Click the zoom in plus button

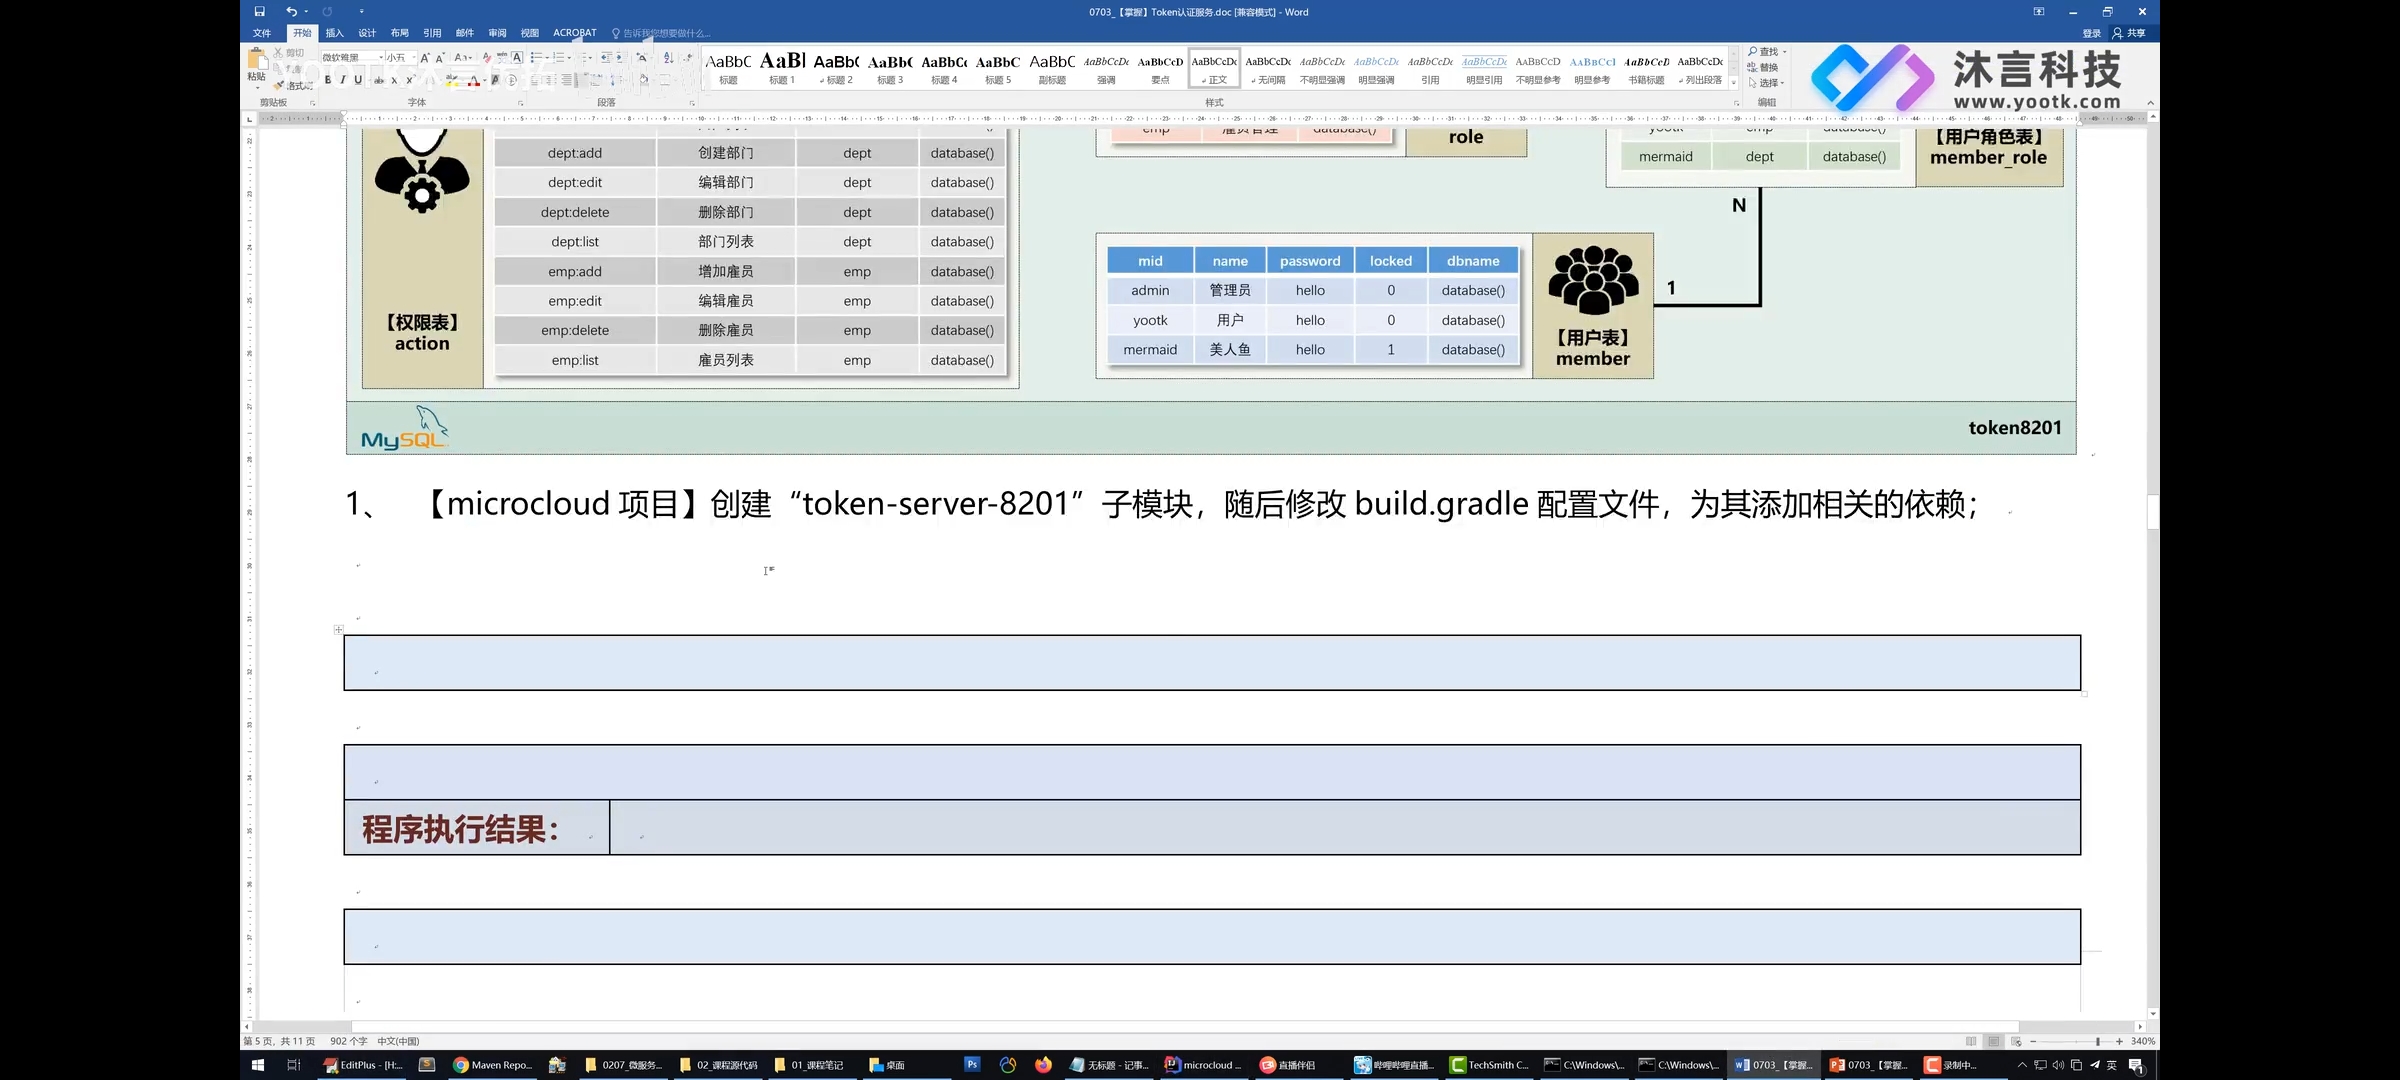click(2119, 1041)
